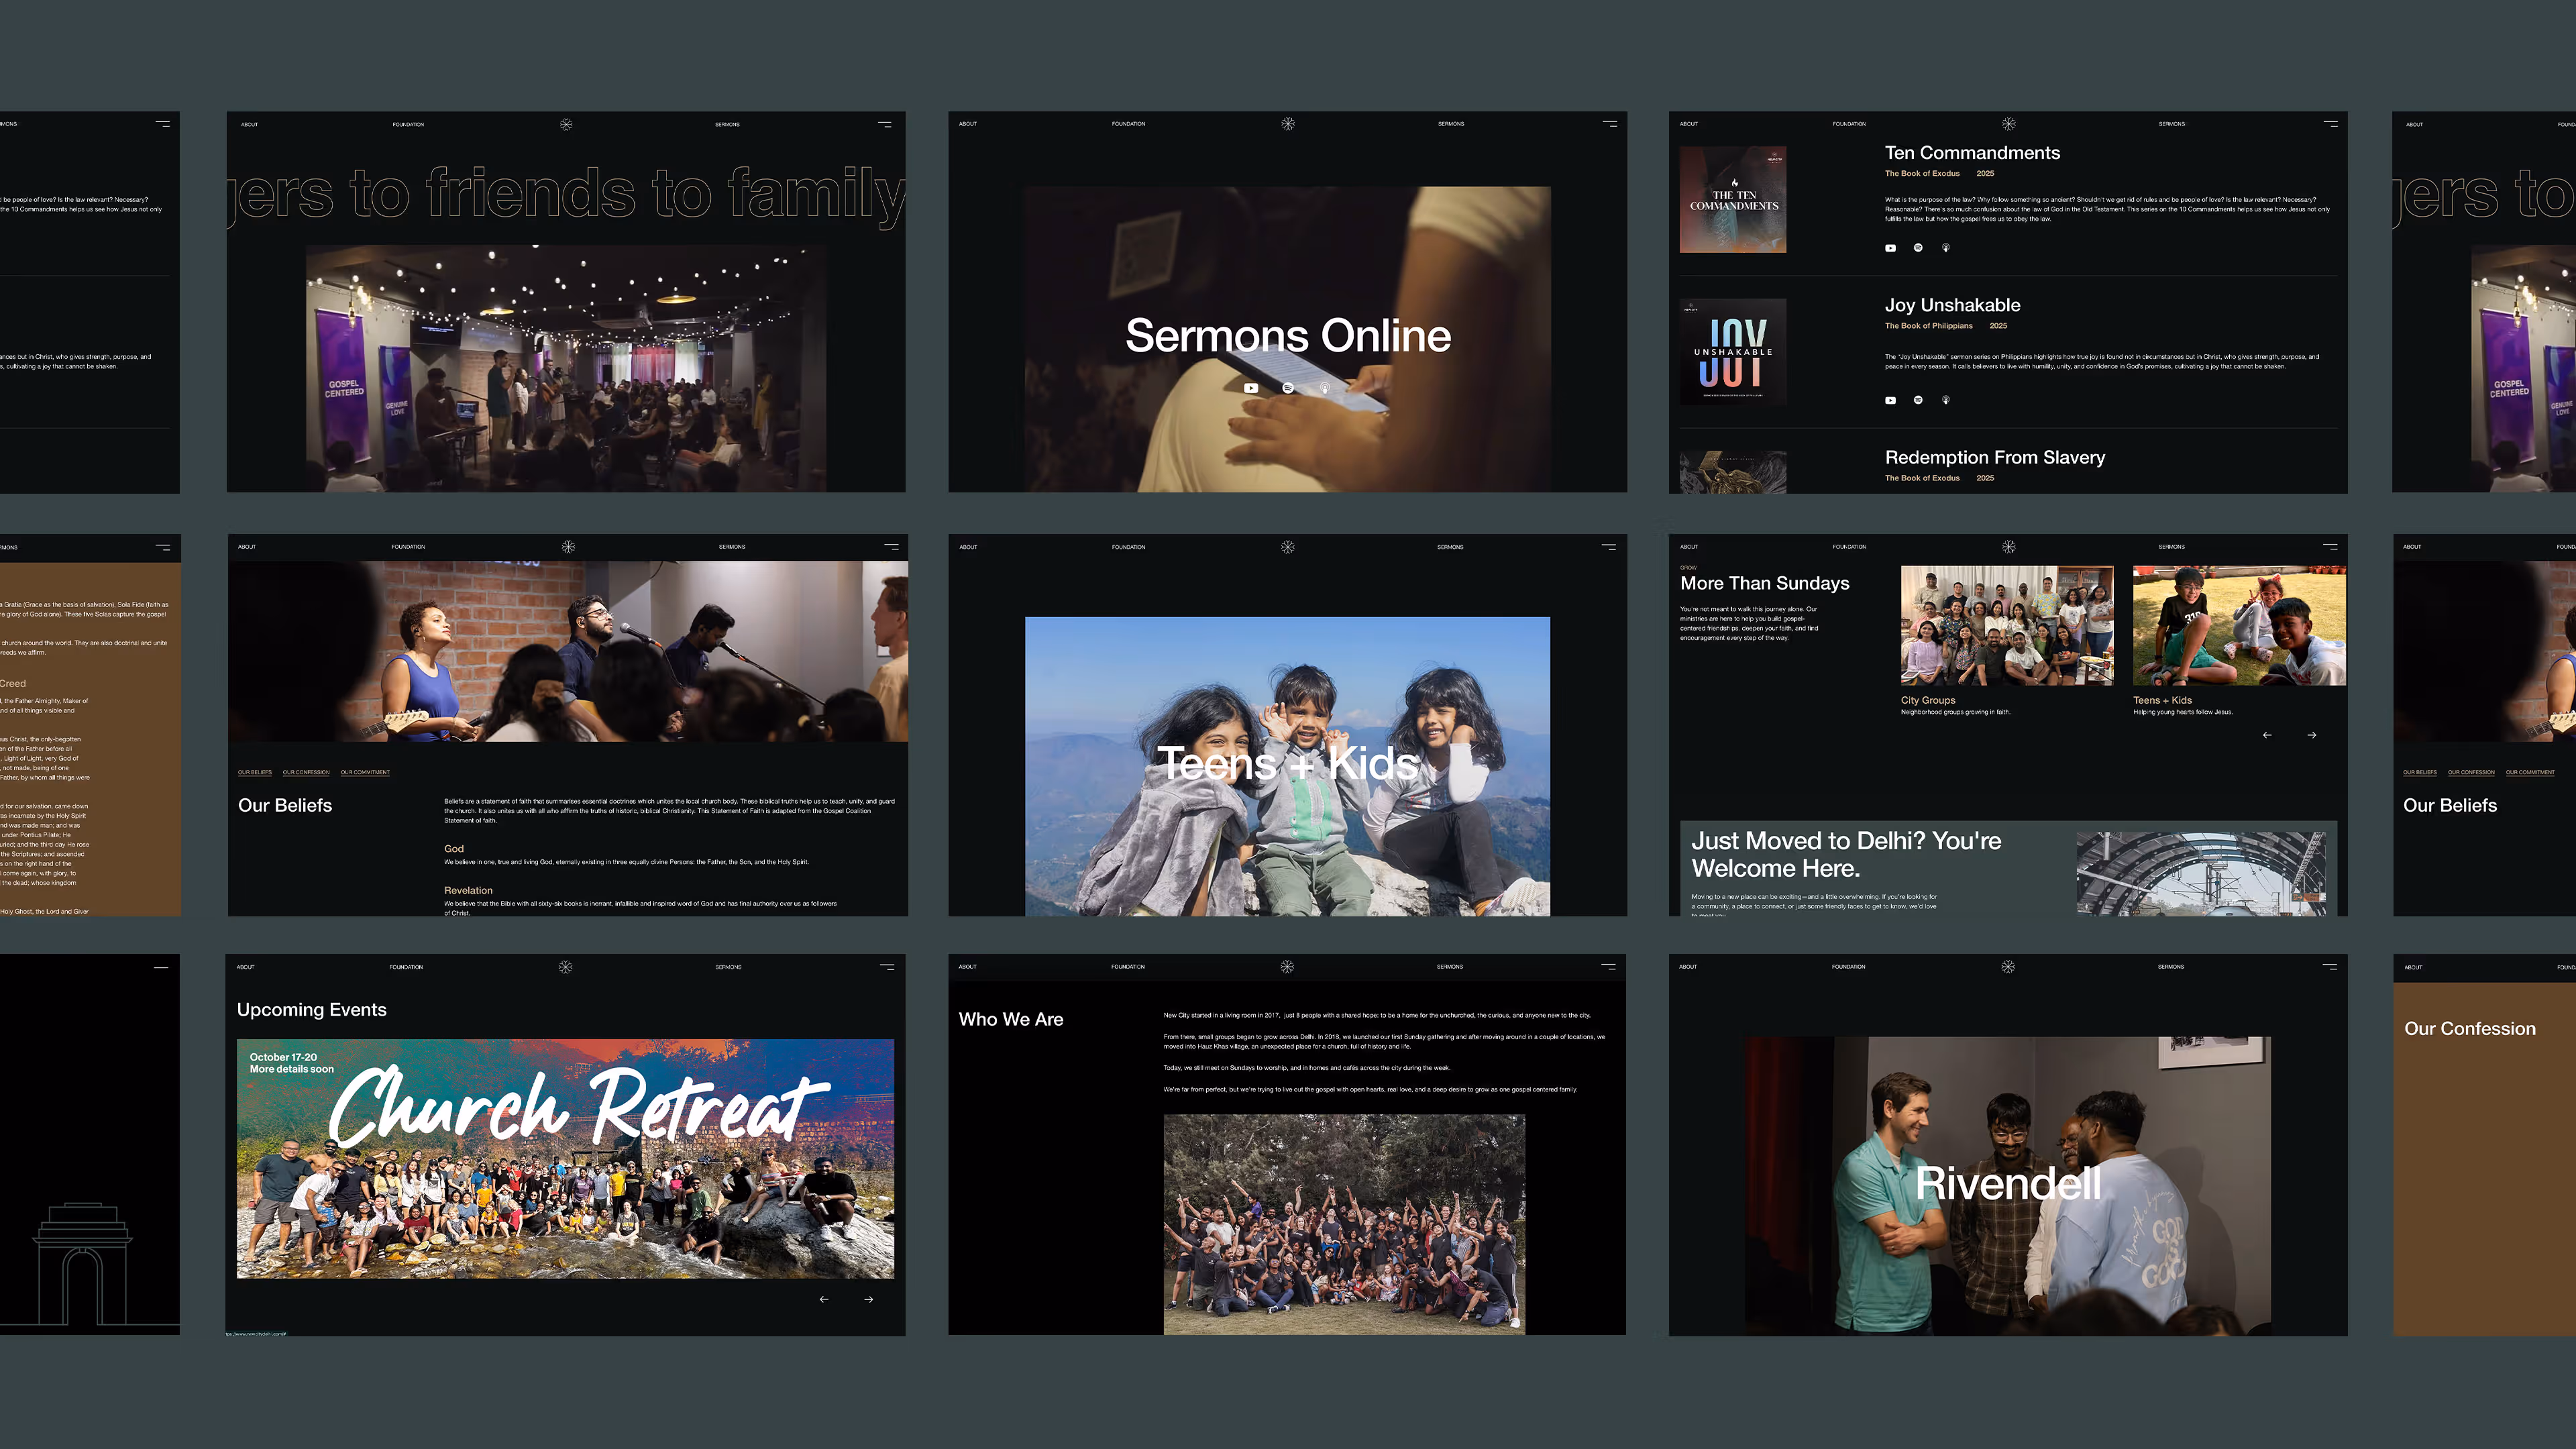The width and height of the screenshot is (2576, 1449).
Task: Click snowflake logo above Teens + Kids photo
Action: (x=1288, y=547)
